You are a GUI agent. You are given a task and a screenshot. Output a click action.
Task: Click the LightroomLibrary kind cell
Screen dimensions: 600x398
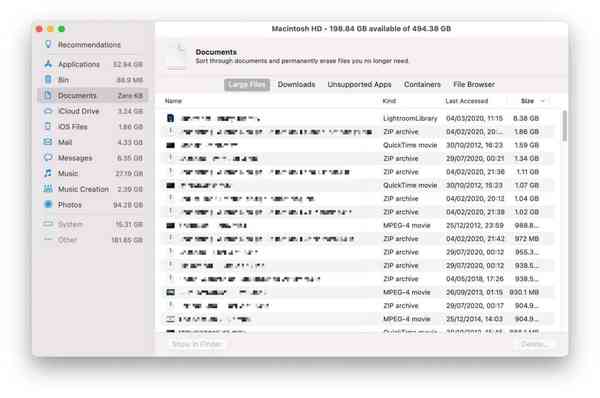(x=410, y=119)
